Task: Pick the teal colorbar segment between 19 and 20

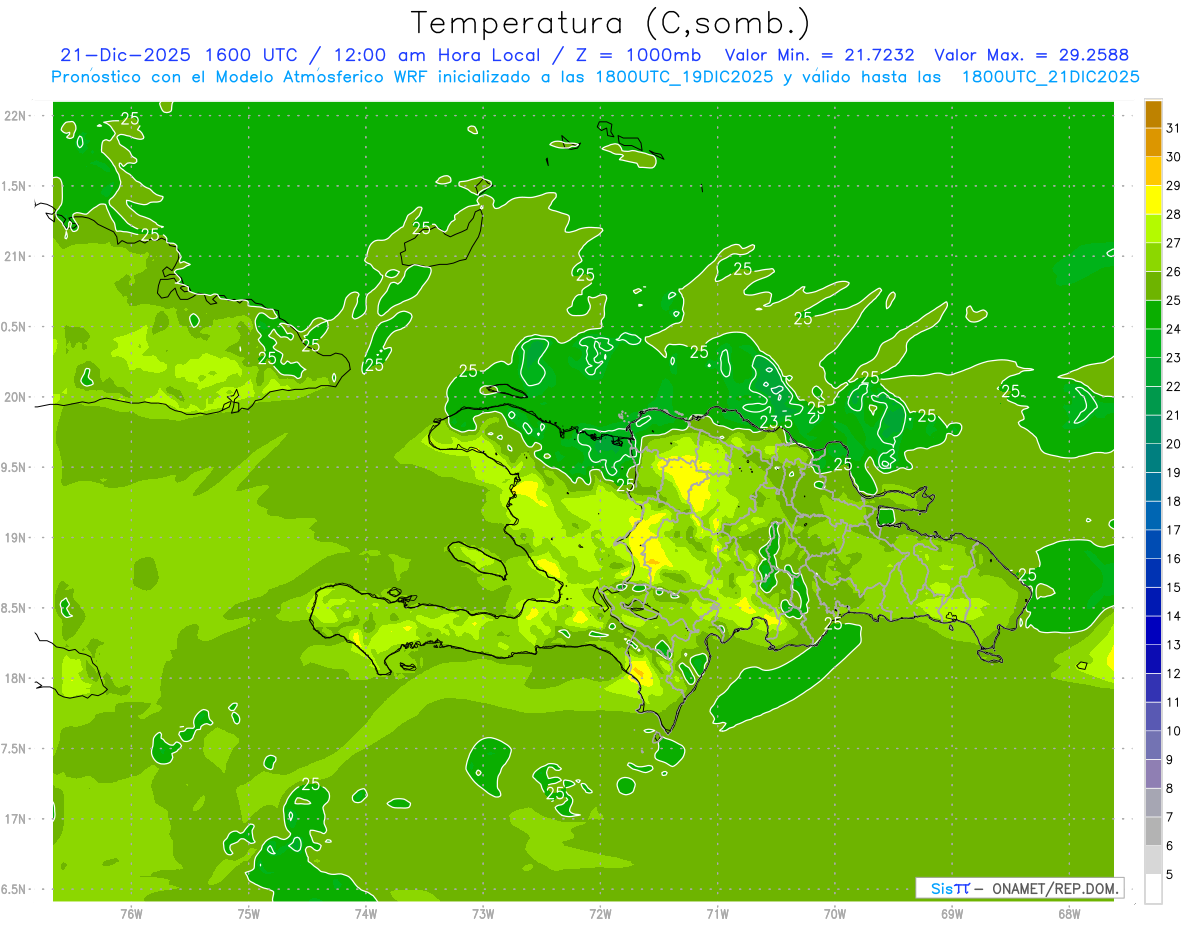Action: 1153,458
